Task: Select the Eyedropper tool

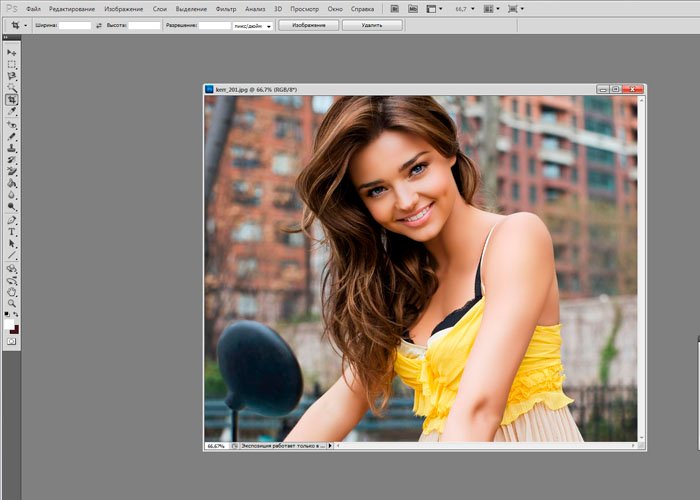Action: [12, 111]
